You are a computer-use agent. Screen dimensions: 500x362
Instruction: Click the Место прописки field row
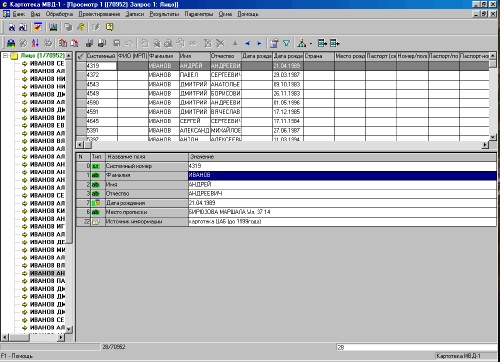click(286, 212)
